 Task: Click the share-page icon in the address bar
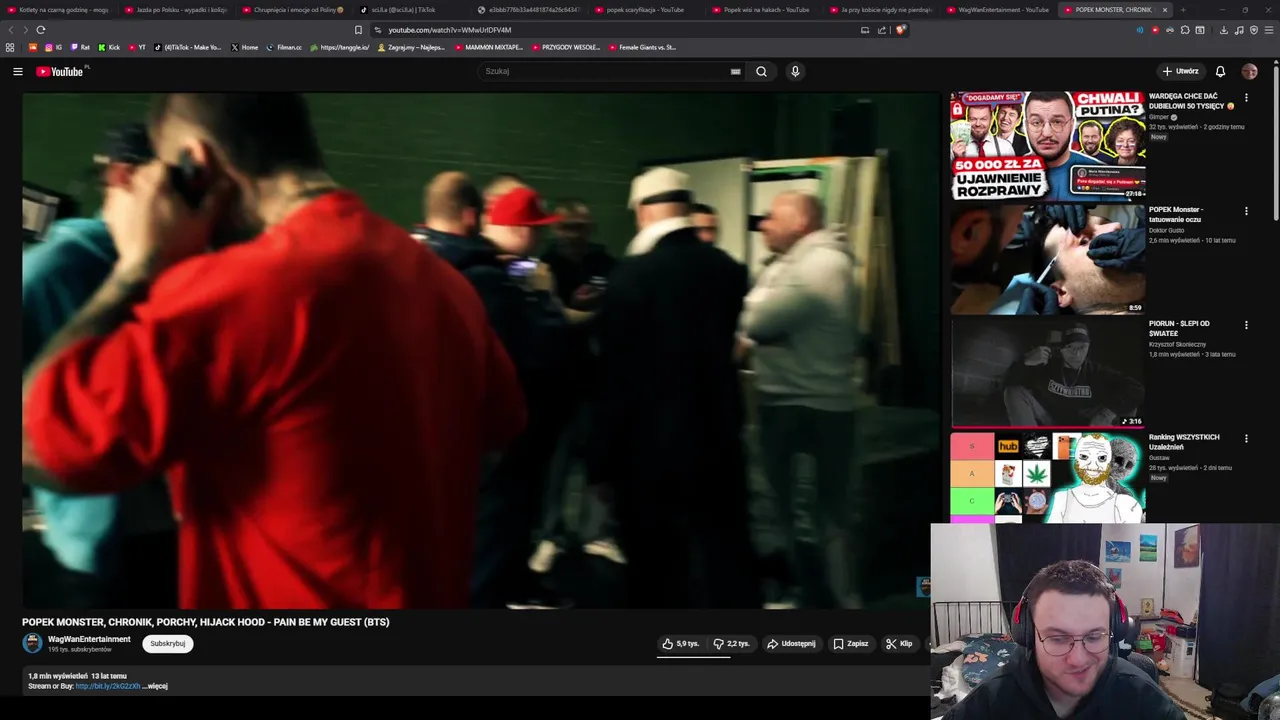[882, 30]
